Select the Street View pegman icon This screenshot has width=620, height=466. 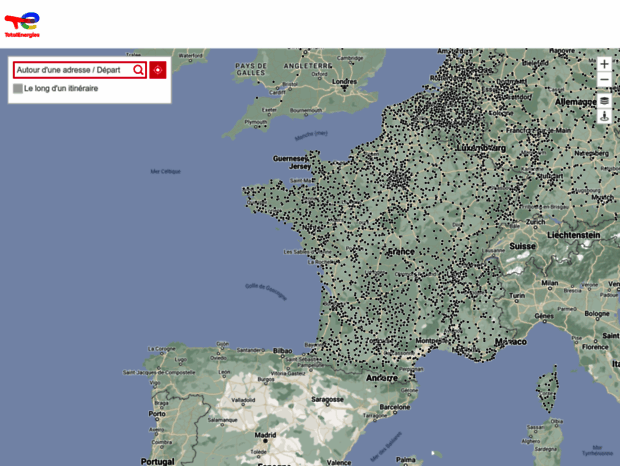tap(604, 116)
